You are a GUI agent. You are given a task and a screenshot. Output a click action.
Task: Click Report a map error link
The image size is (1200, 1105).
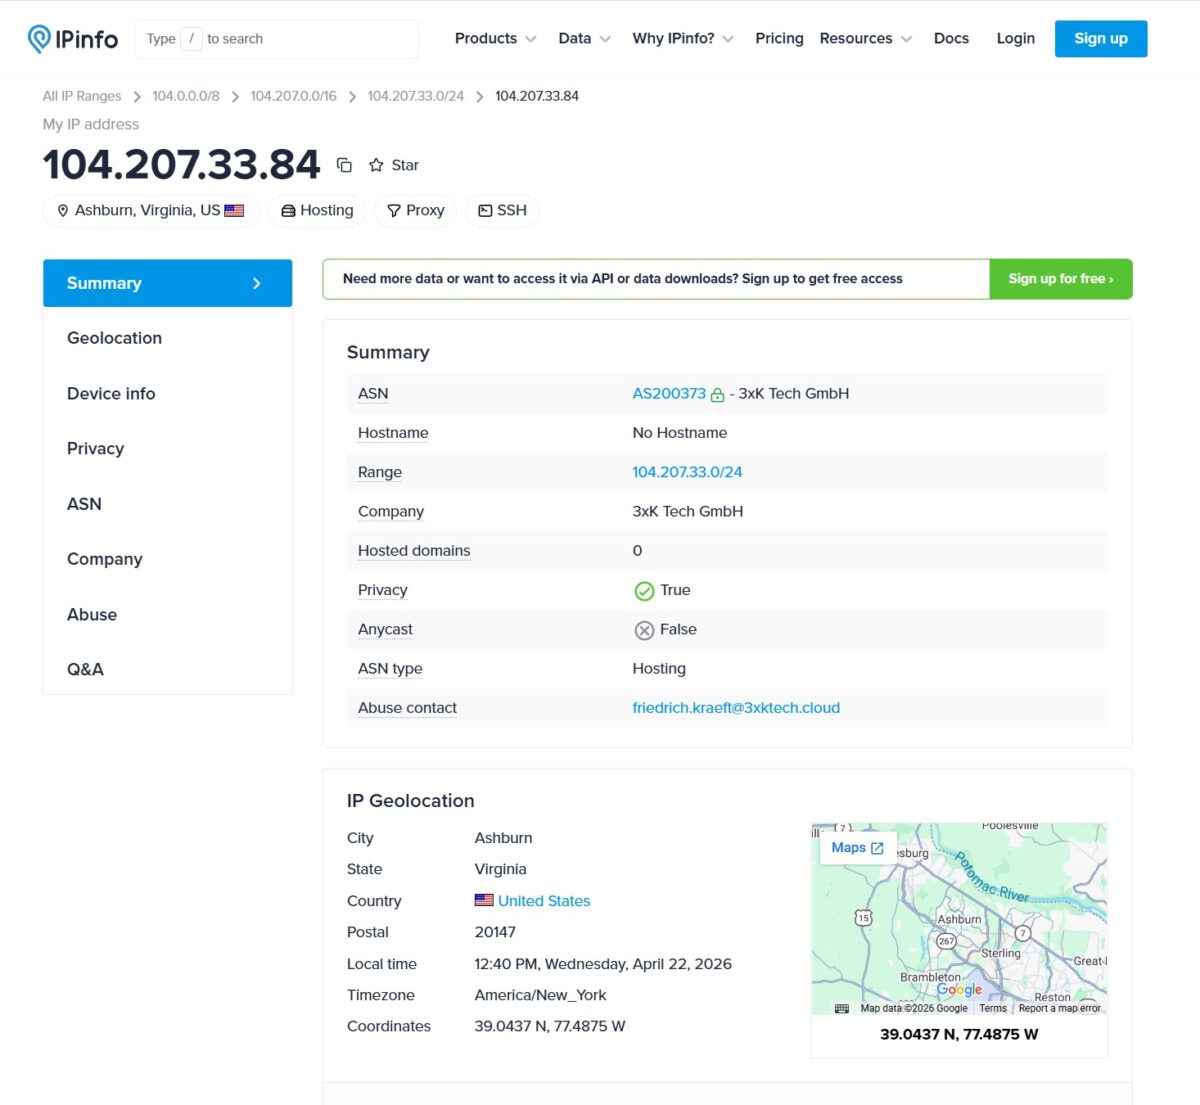pyautogui.click(x=1059, y=1008)
